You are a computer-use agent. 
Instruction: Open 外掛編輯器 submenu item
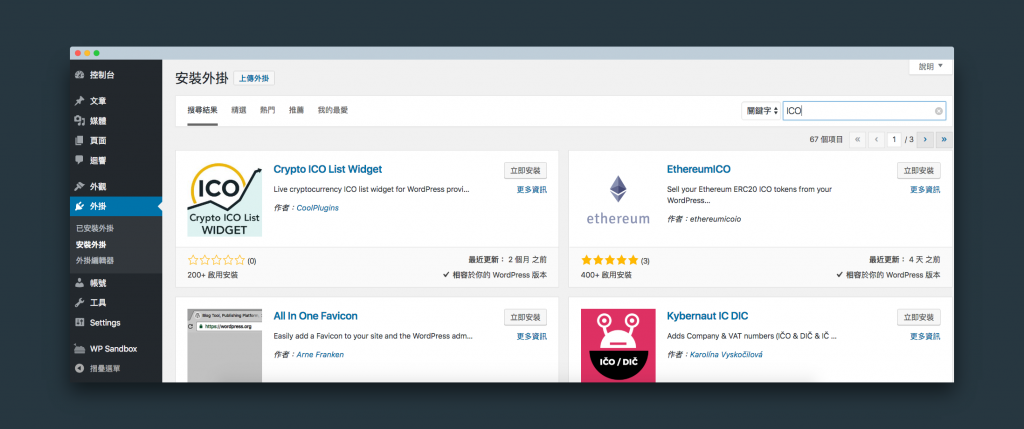point(95,261)
